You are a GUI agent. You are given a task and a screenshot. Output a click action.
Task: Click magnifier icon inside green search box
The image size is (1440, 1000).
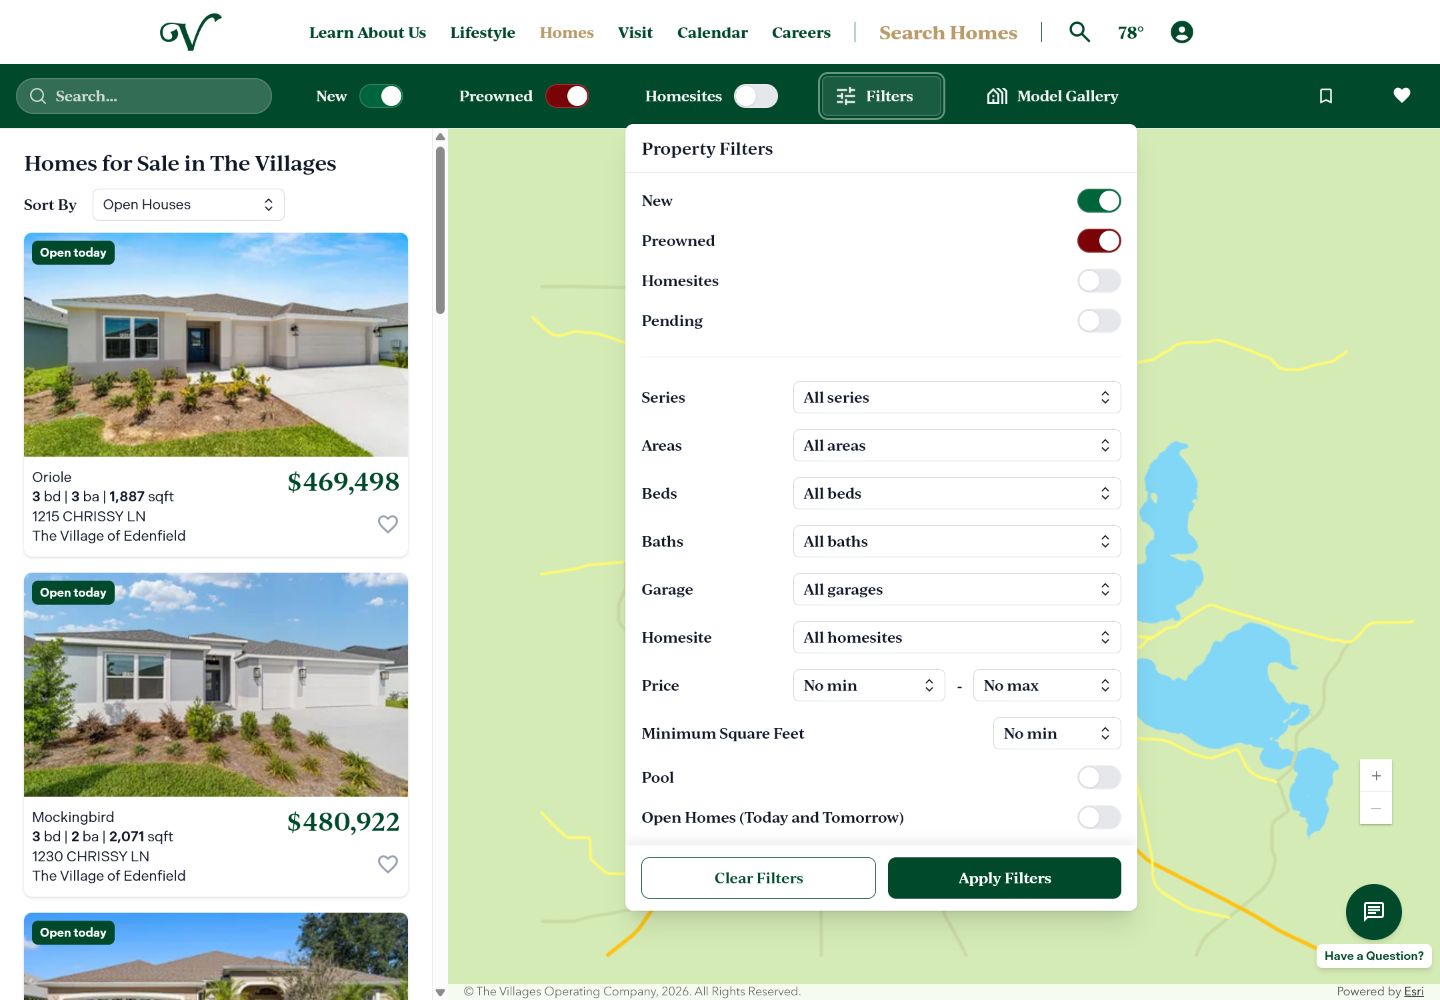38,96
